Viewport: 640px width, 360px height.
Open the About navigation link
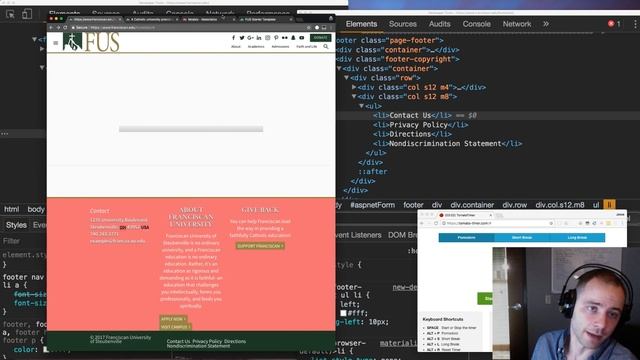236,47
